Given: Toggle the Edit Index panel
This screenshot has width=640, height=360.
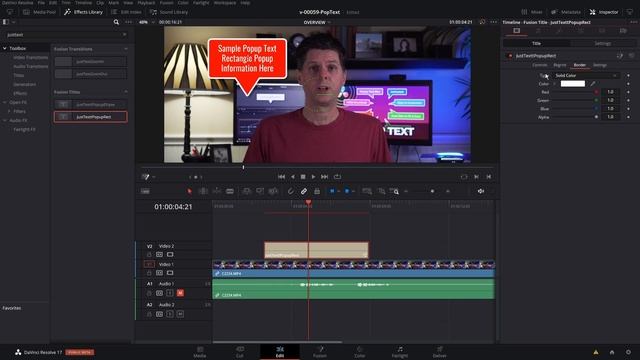Looking at the screenshot, I should click(126, 12).
